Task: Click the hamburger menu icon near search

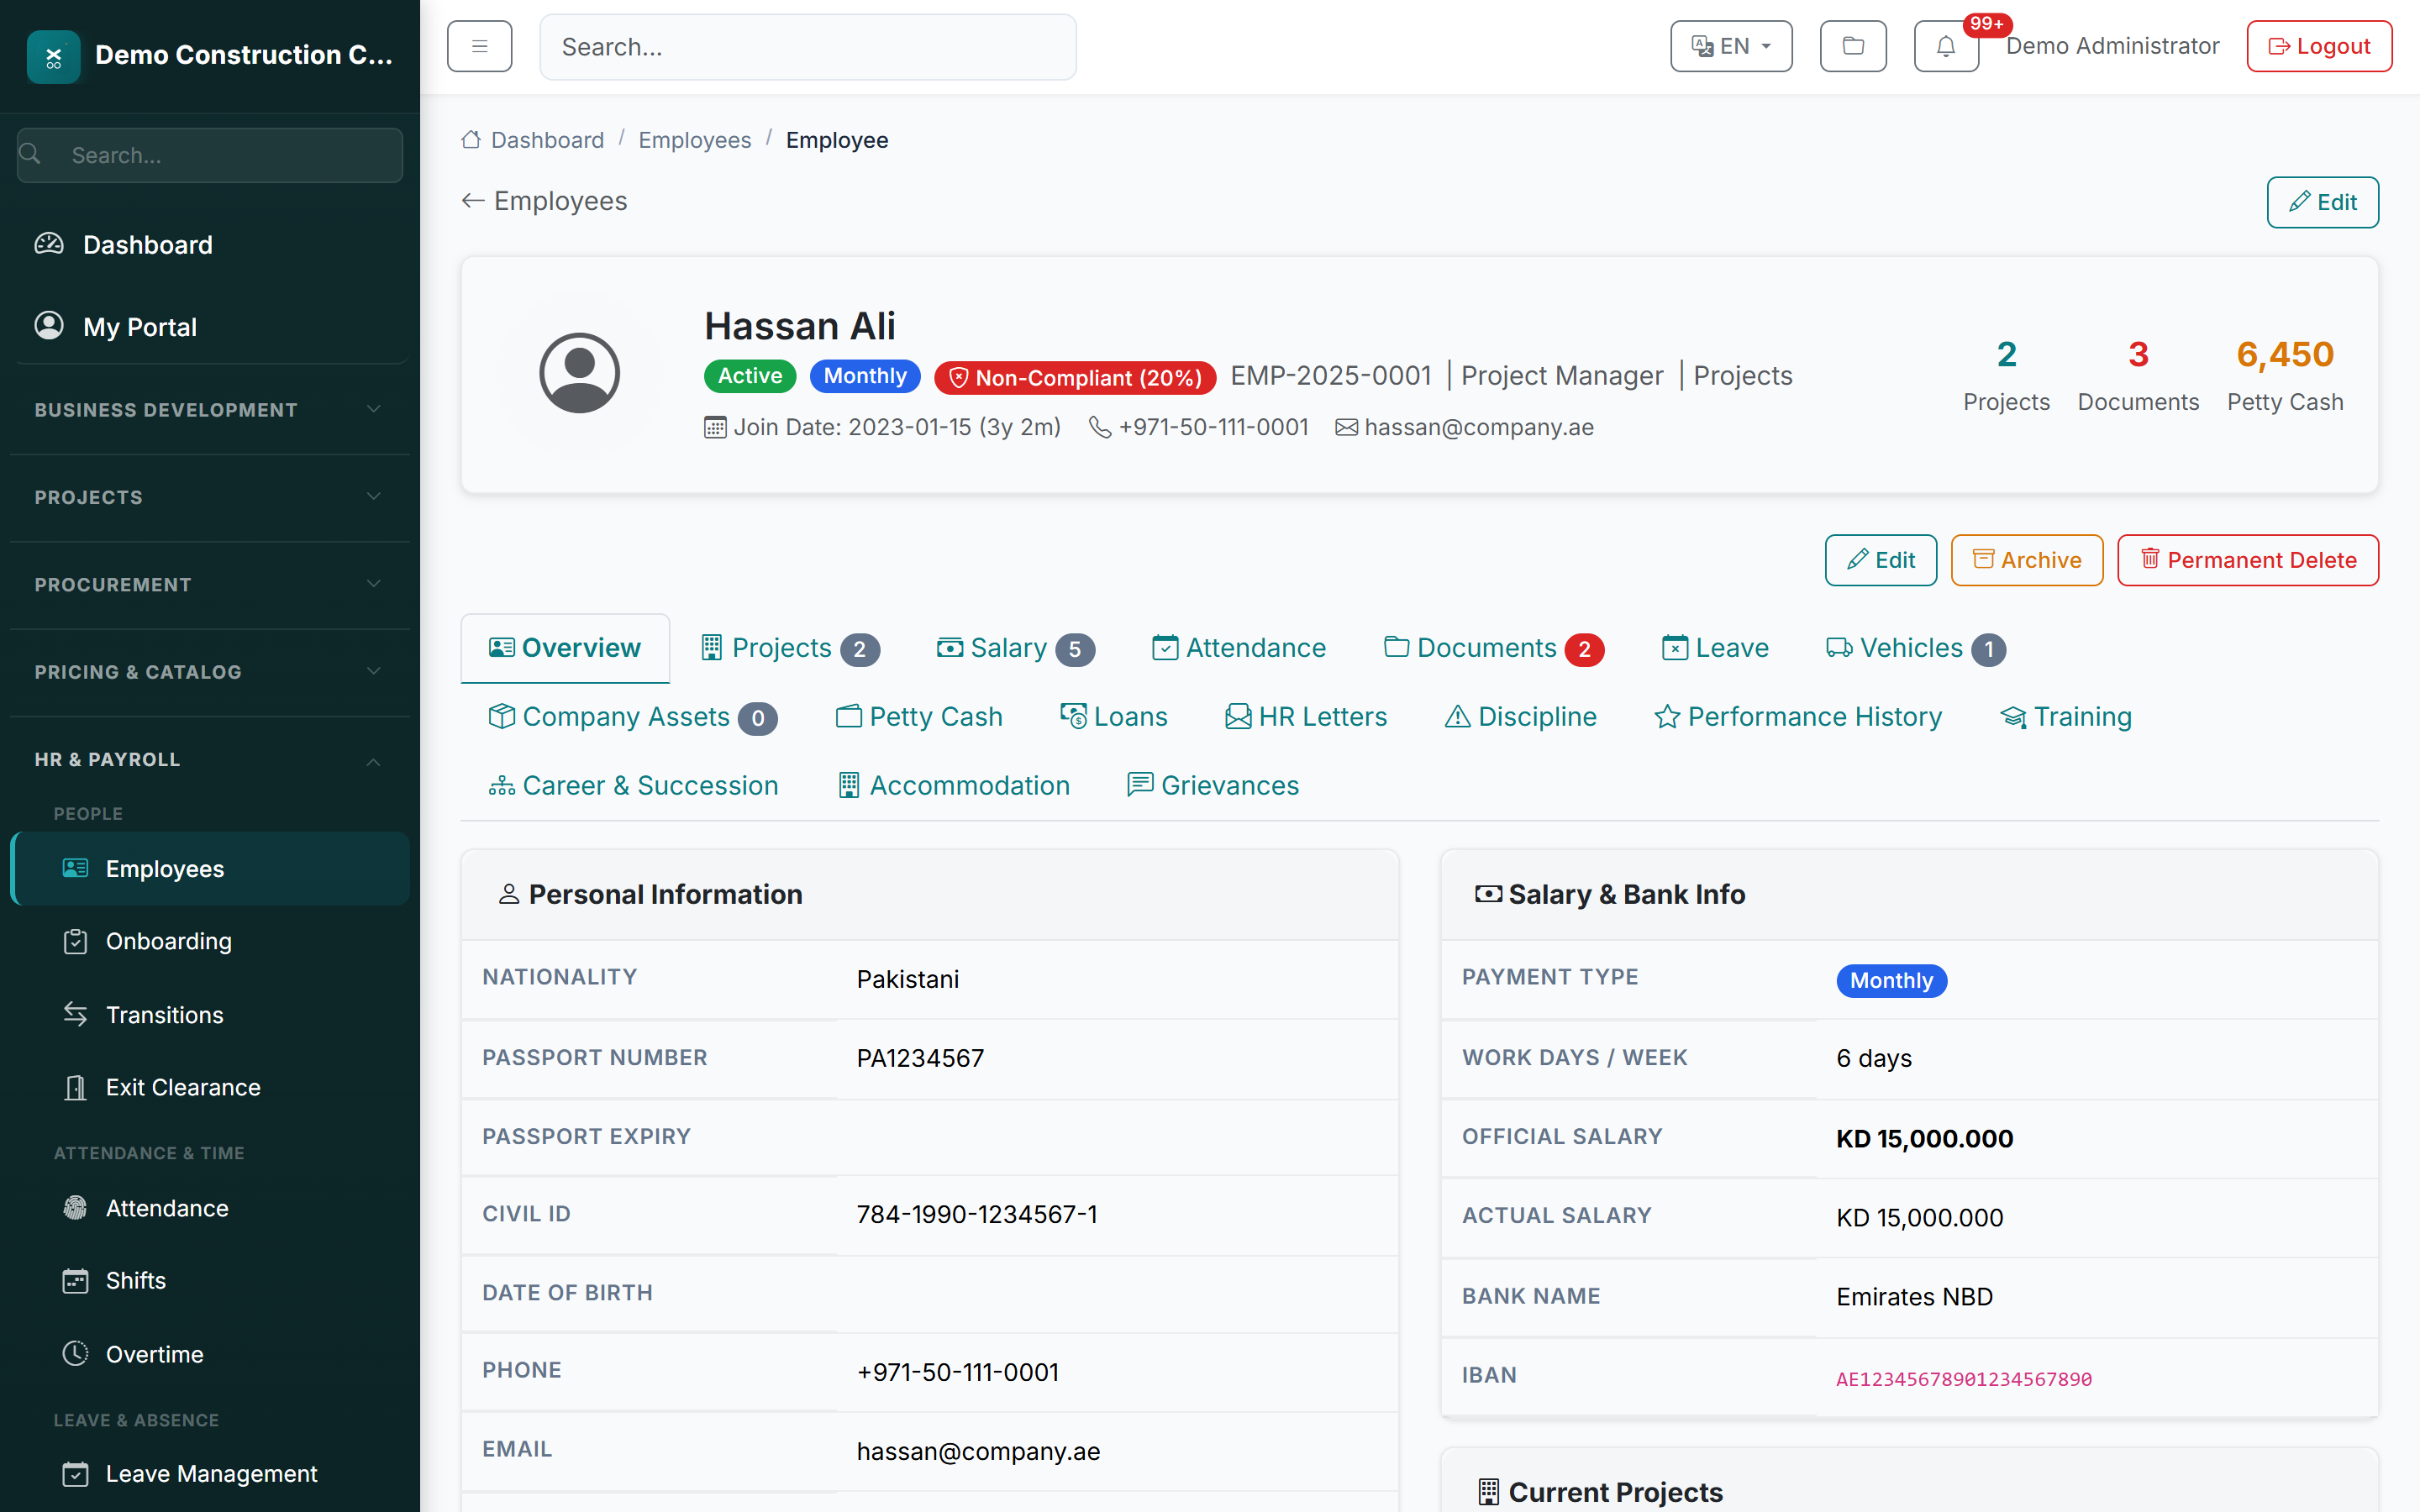Action: pyautogui.click(x=479, y=46)
